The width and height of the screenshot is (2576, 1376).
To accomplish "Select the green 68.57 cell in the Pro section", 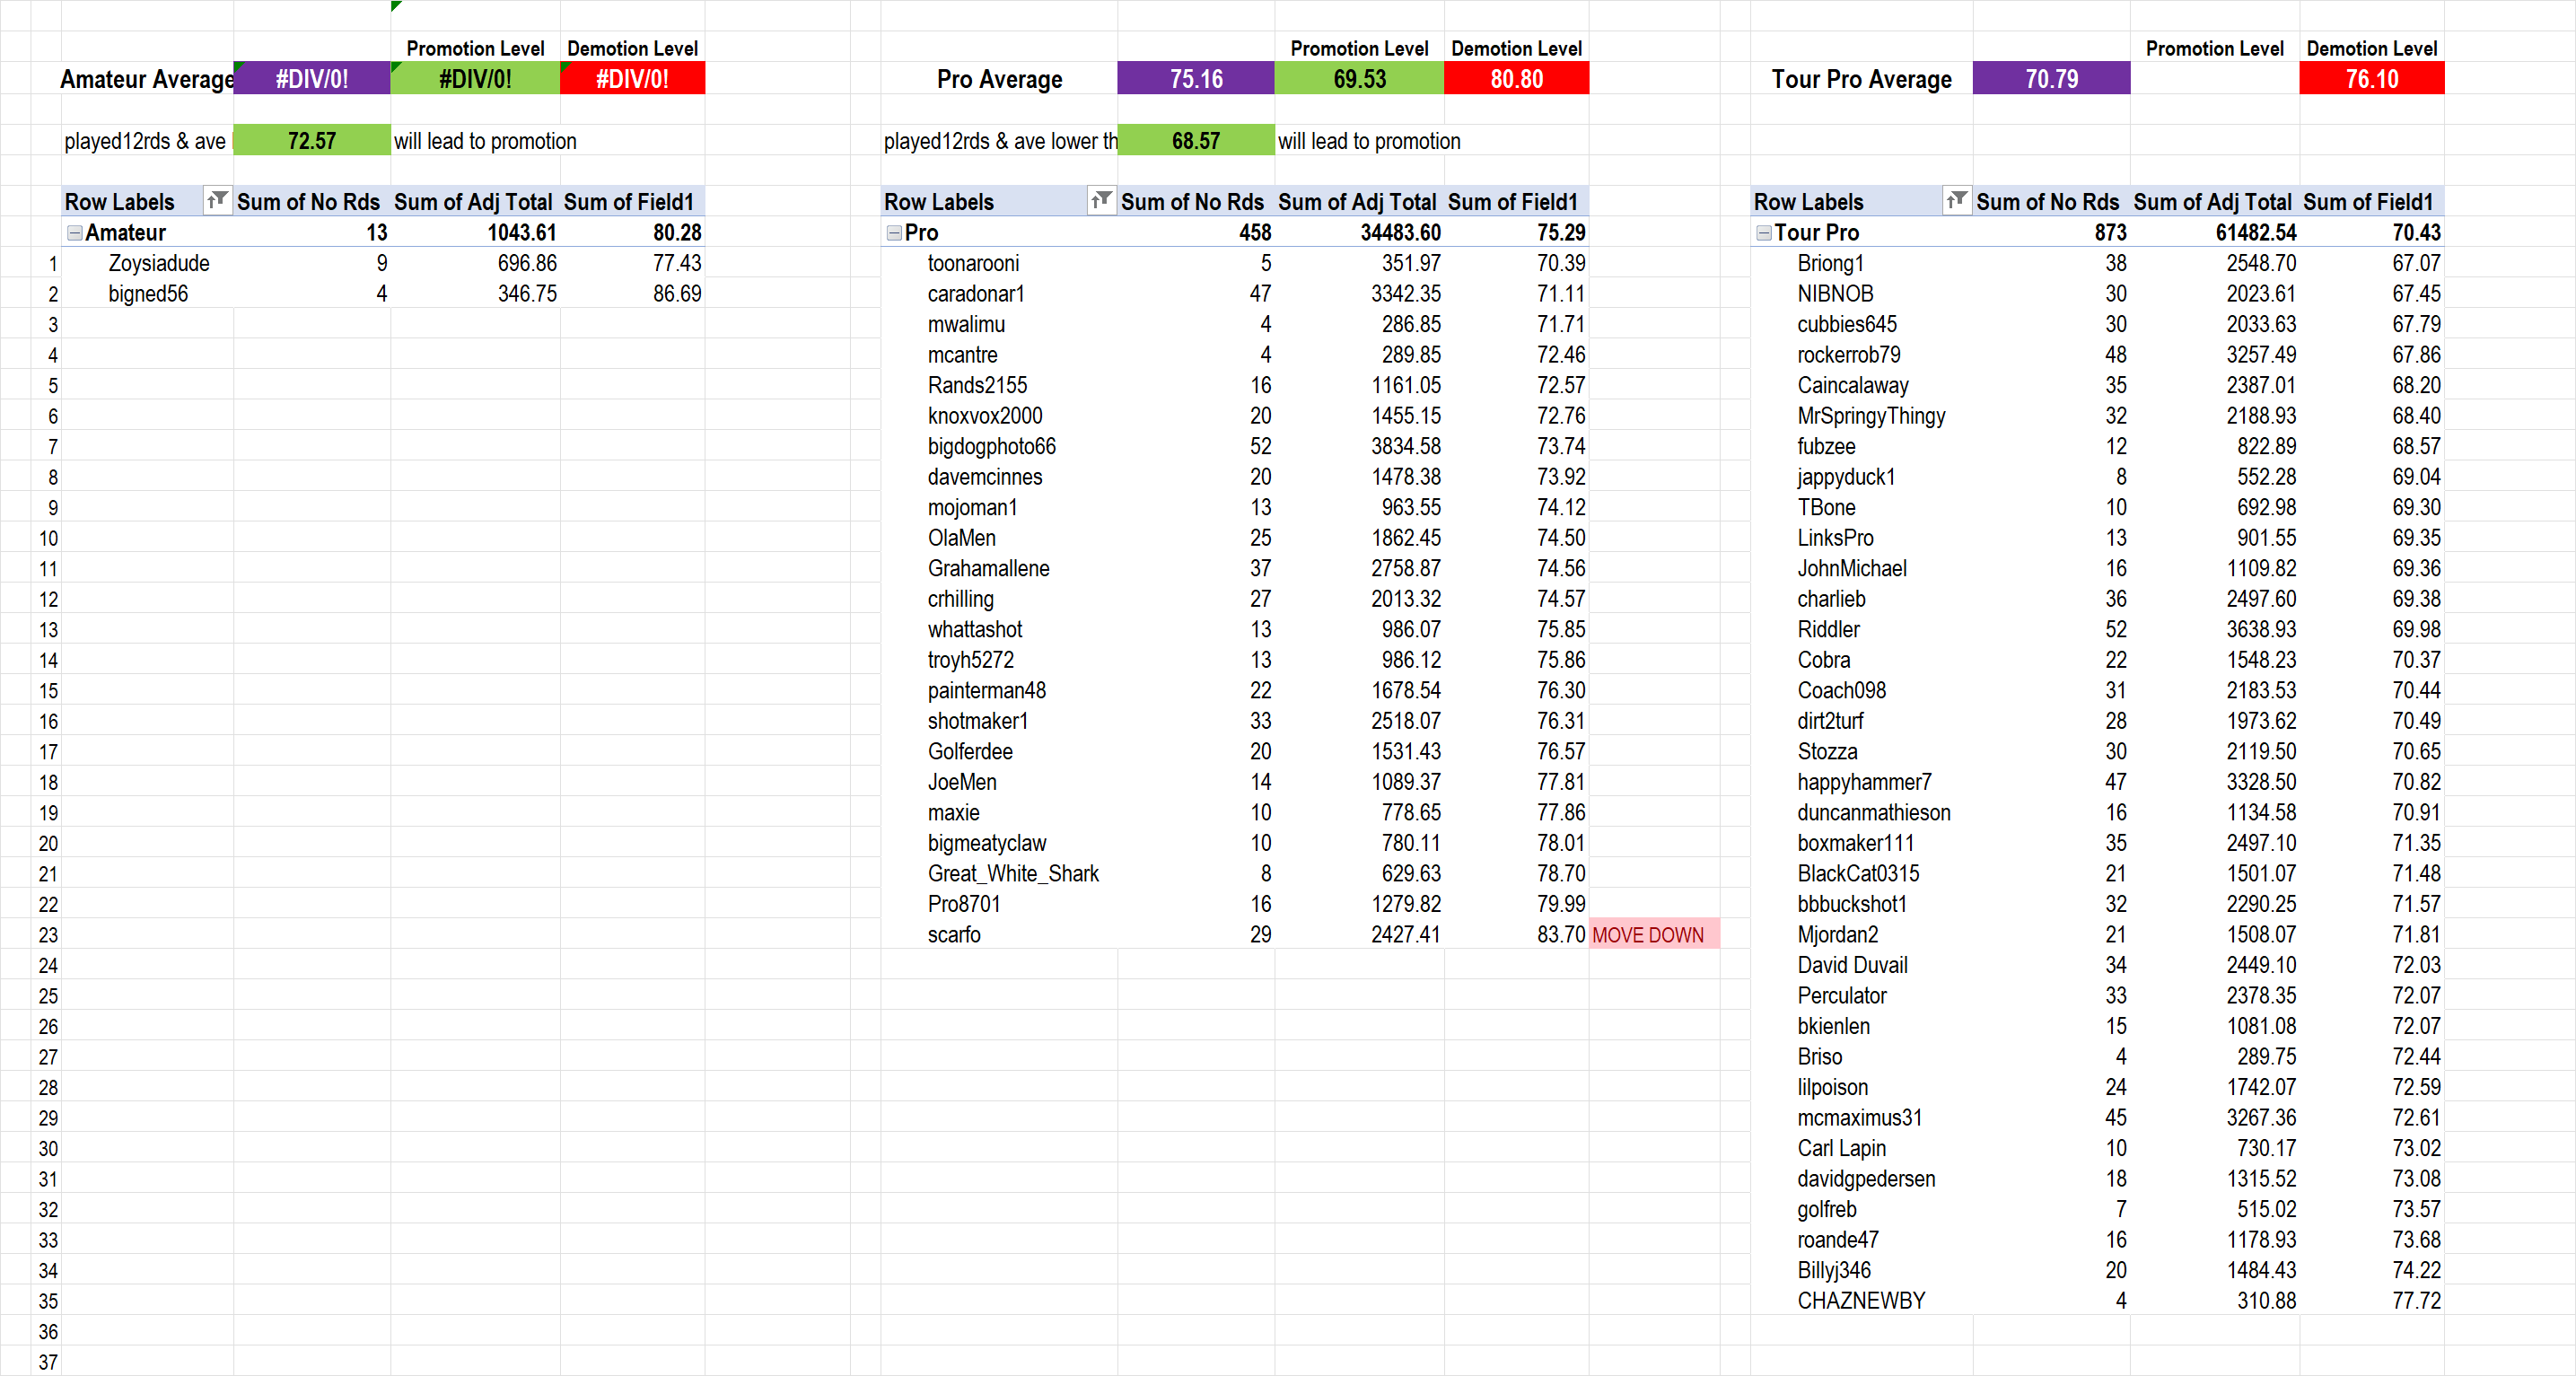I will click(1195, 141).
